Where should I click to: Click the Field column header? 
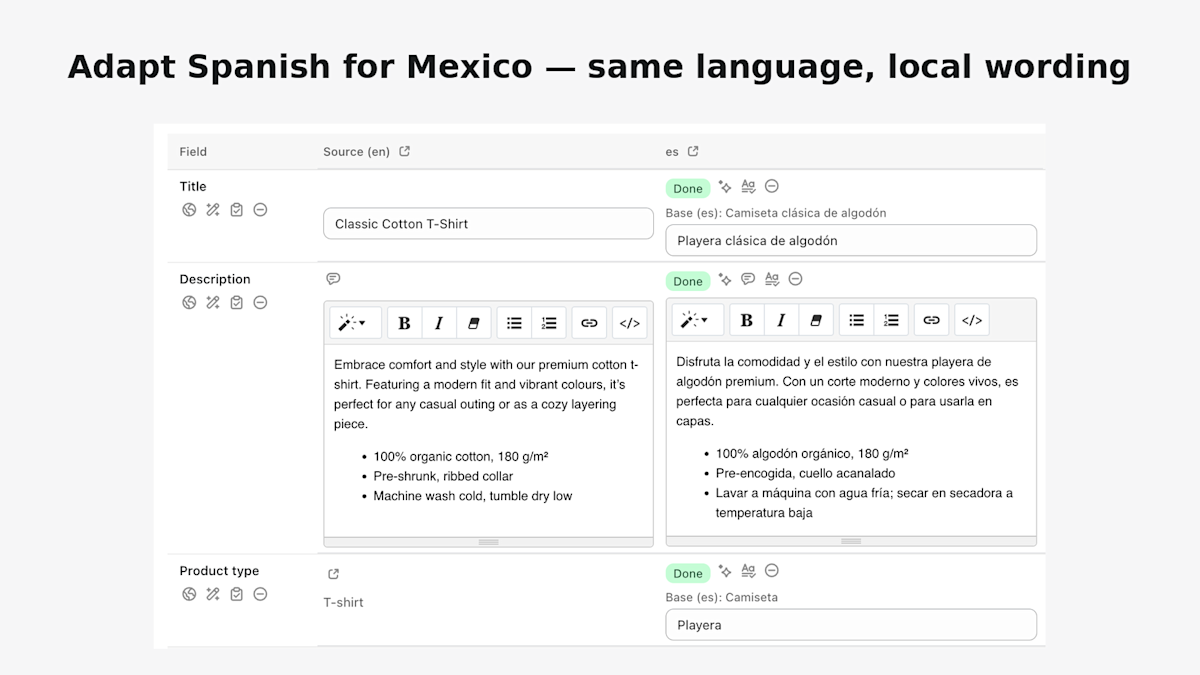(x=193, y=152)
